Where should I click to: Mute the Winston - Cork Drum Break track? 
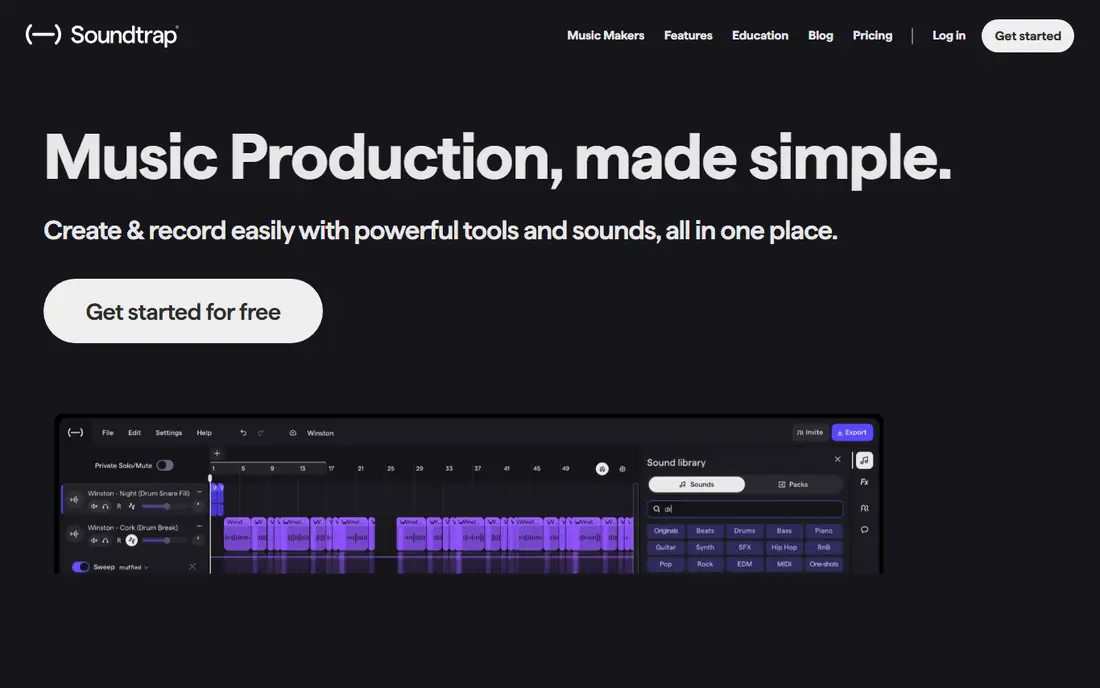tap(94, 540)
